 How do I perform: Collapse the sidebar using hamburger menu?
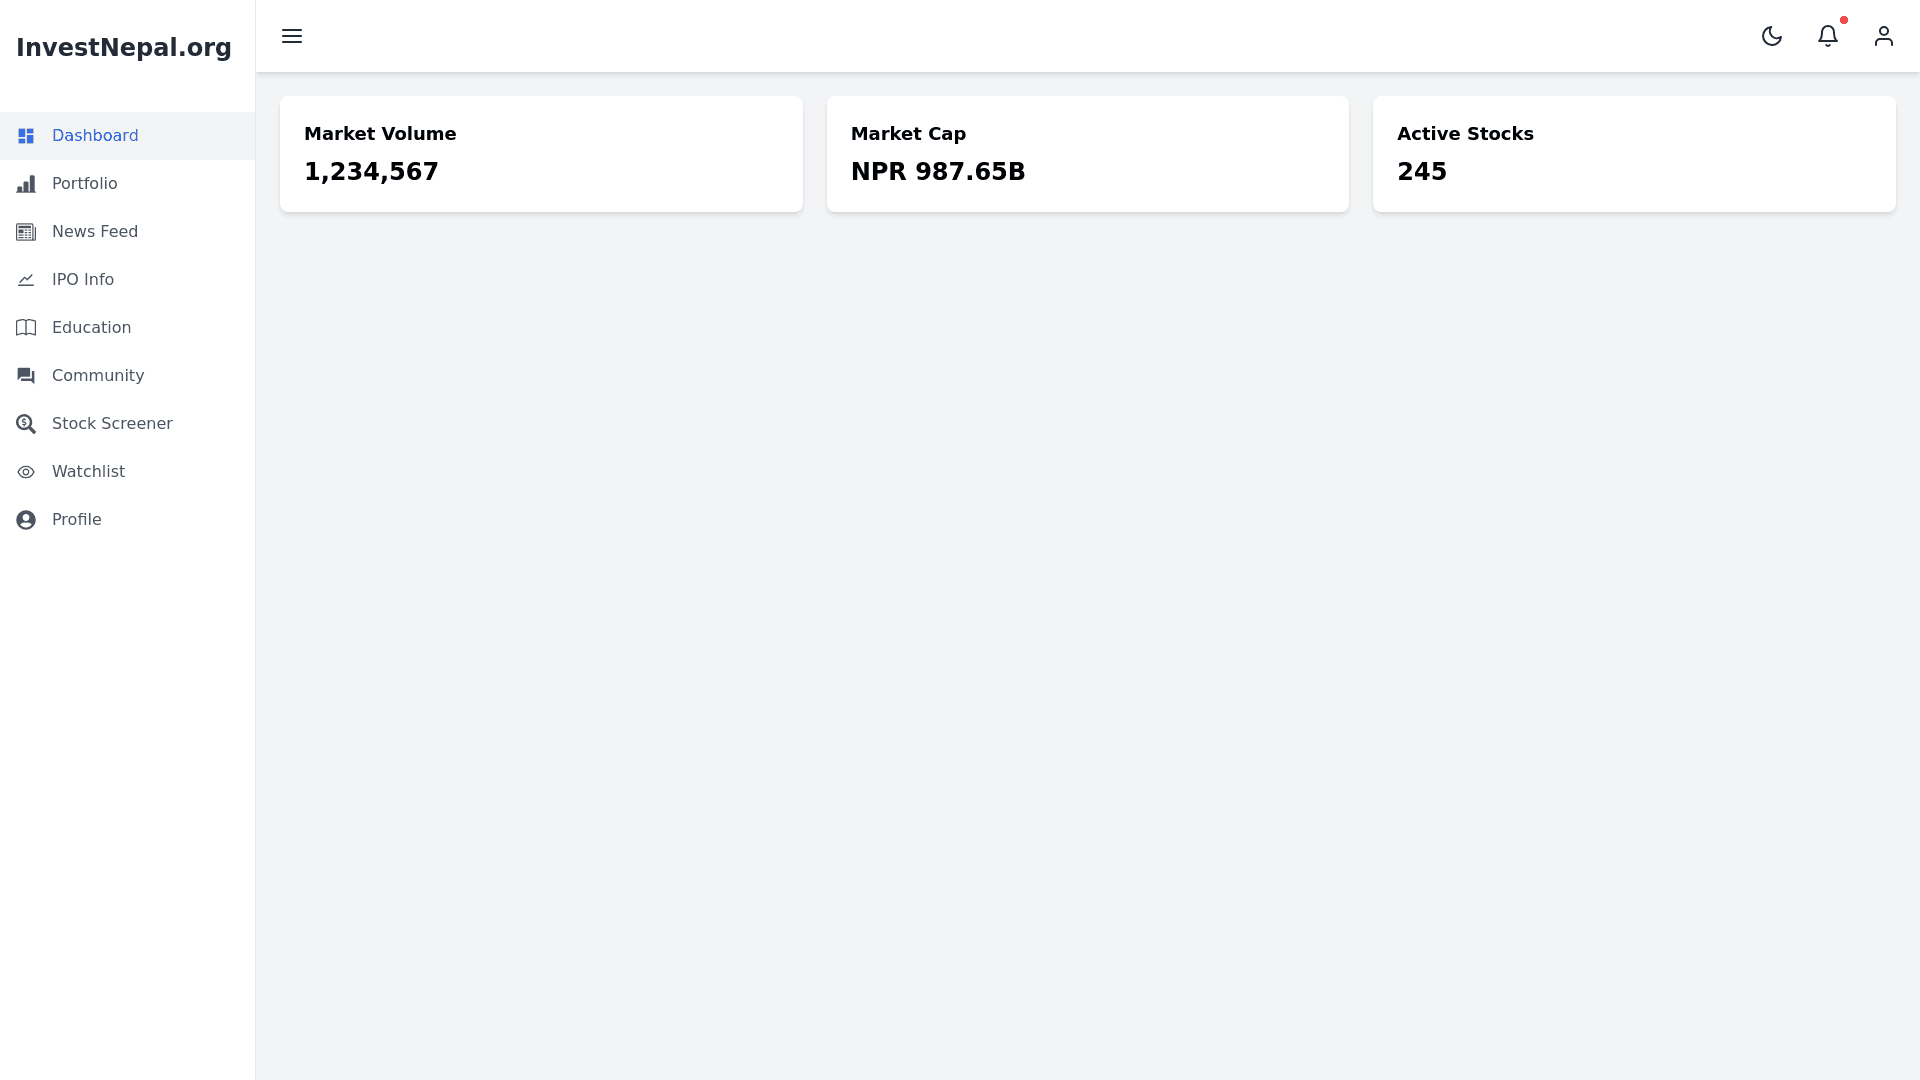[292, 36]
